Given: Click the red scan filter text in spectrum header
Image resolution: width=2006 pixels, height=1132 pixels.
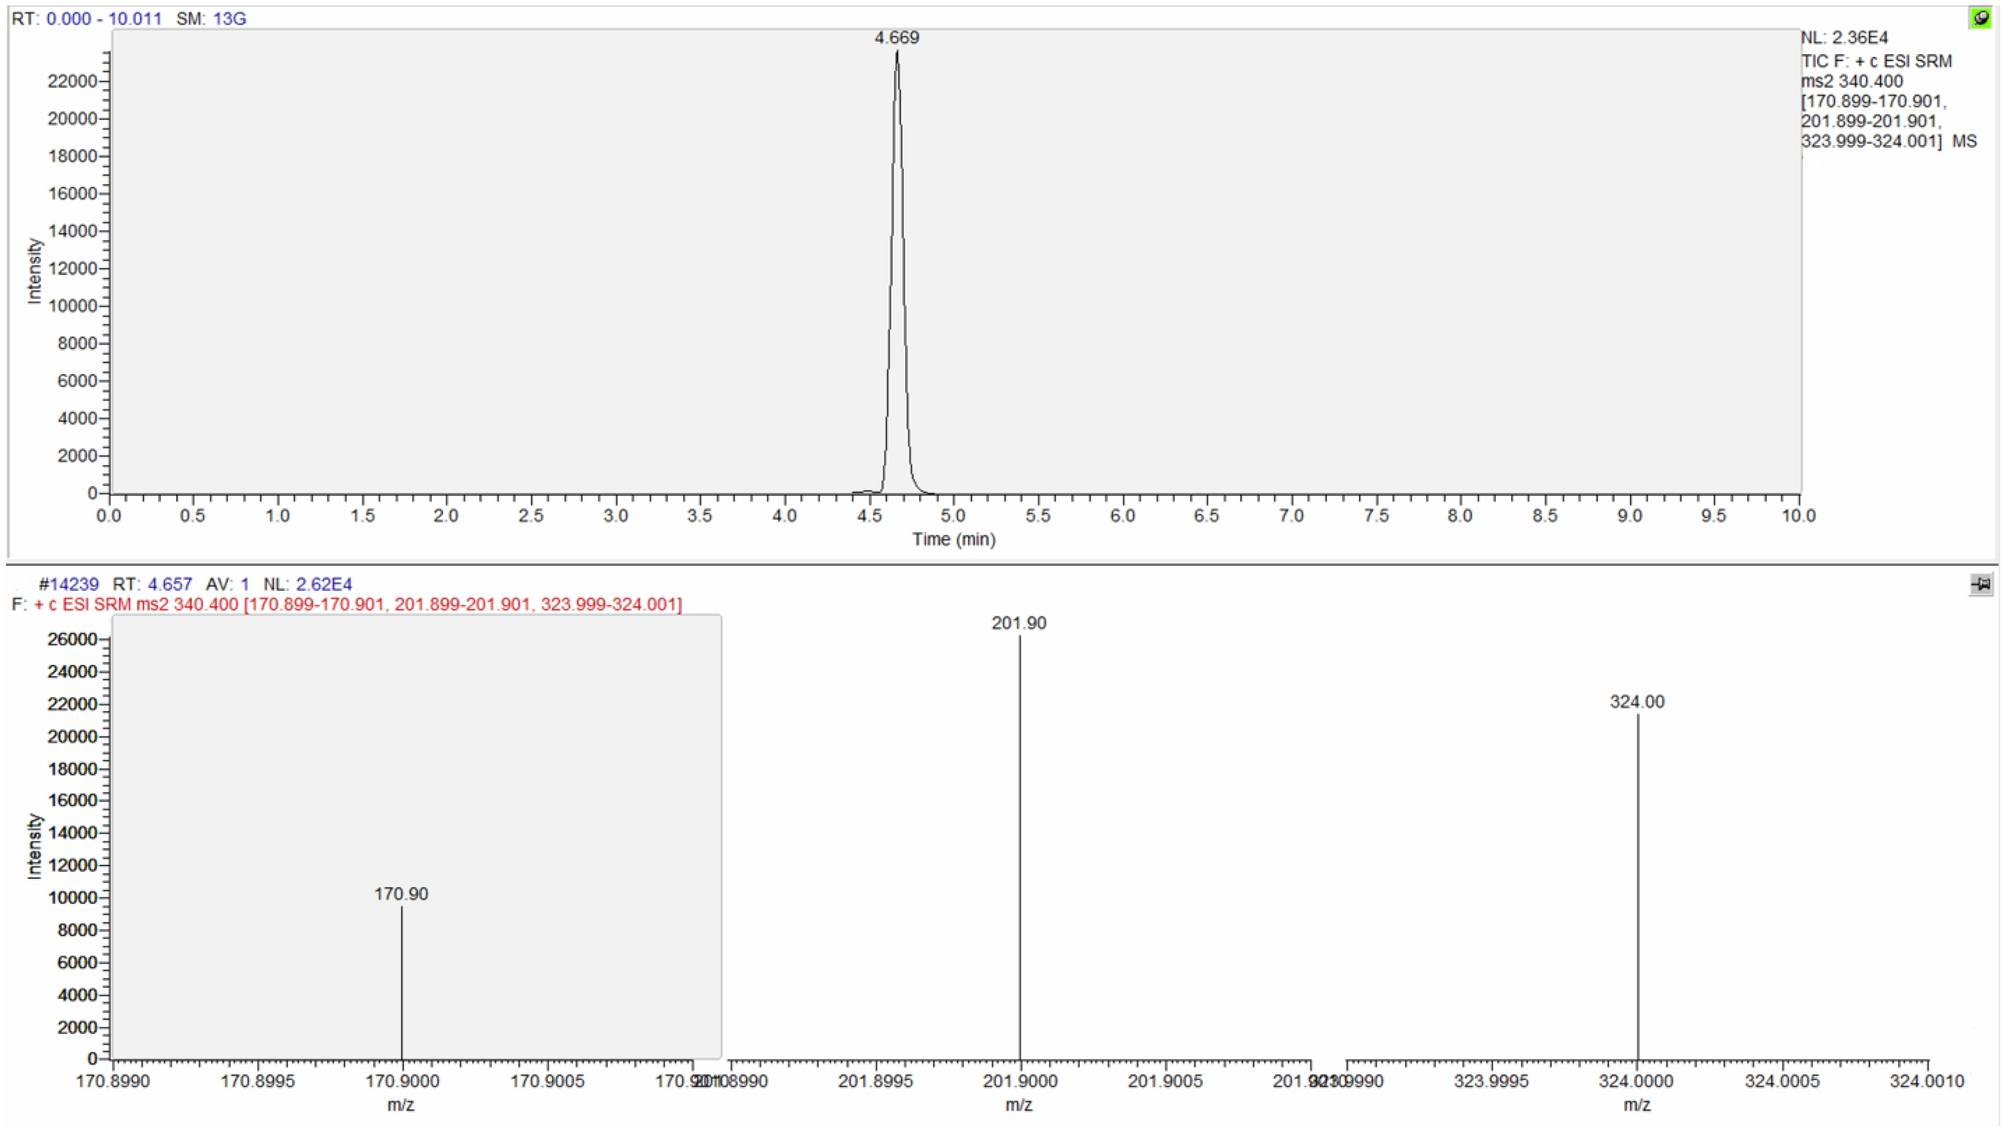Looking at the screenshot, I should [358, 604].
